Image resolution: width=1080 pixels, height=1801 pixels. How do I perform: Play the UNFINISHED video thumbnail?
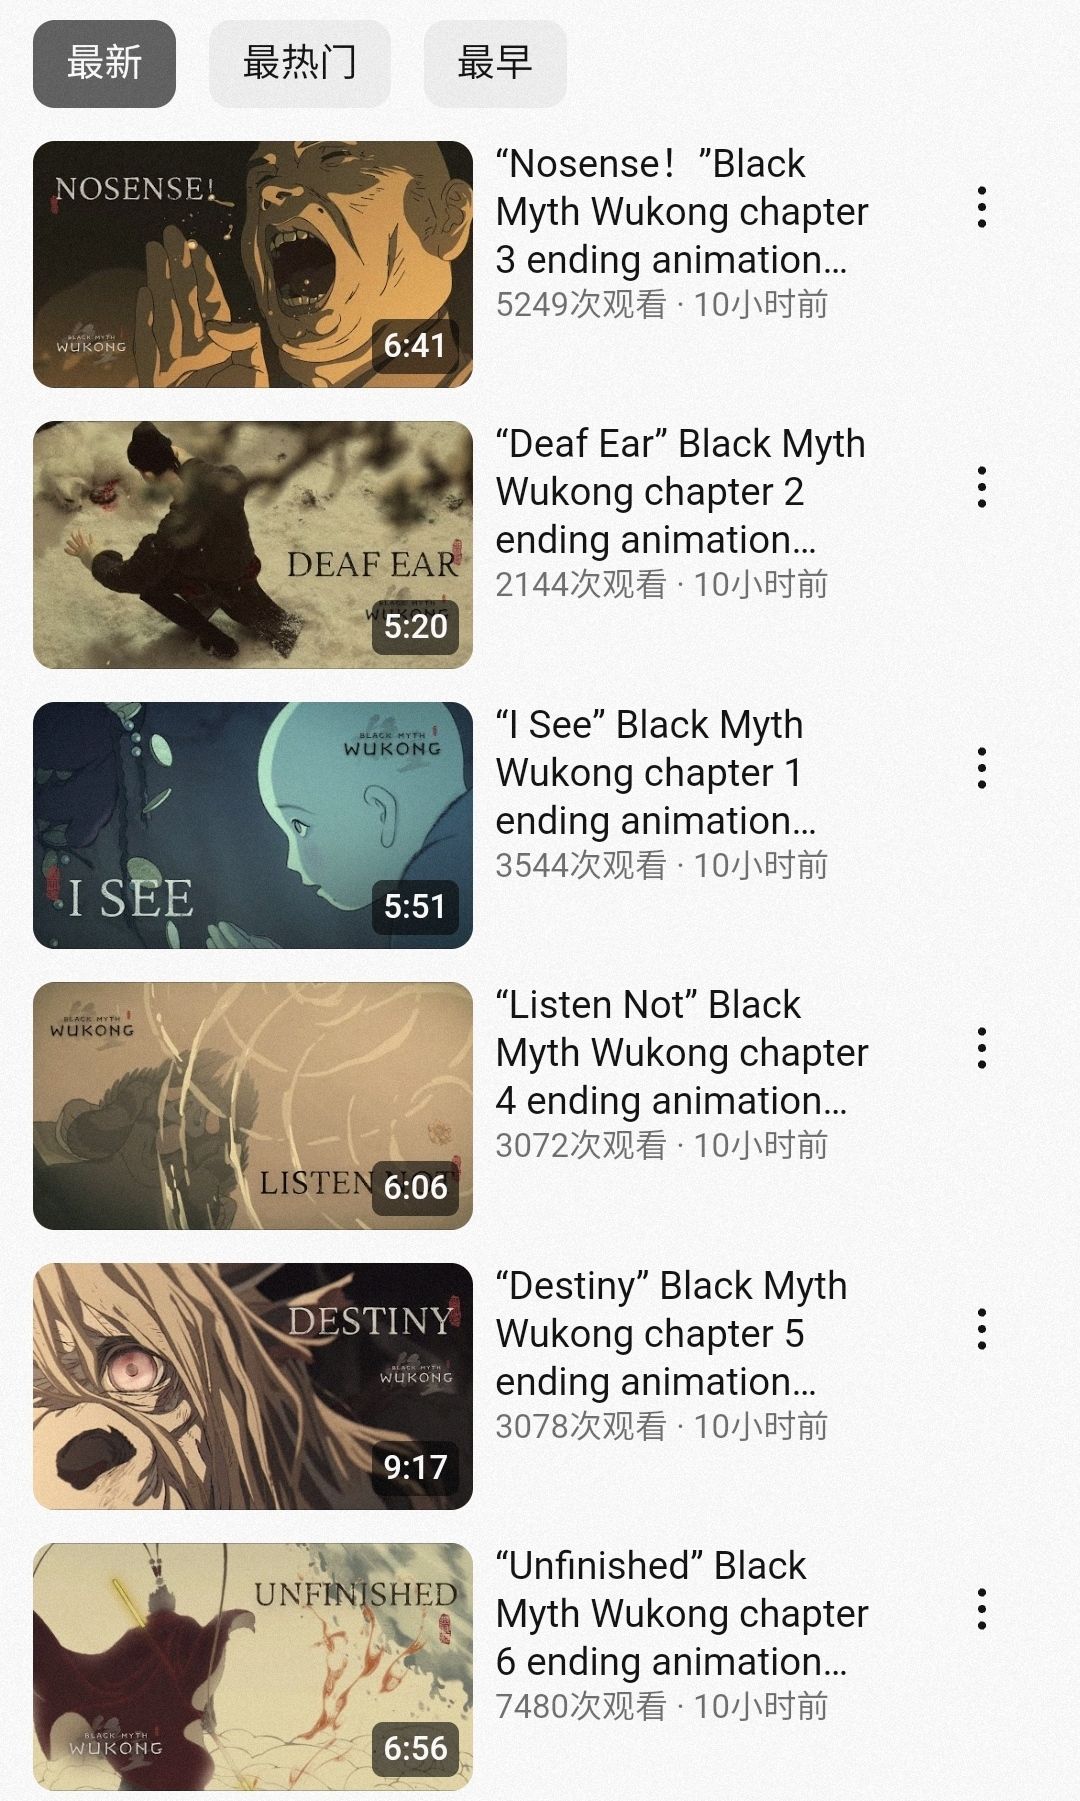(x=253, y=1667)
